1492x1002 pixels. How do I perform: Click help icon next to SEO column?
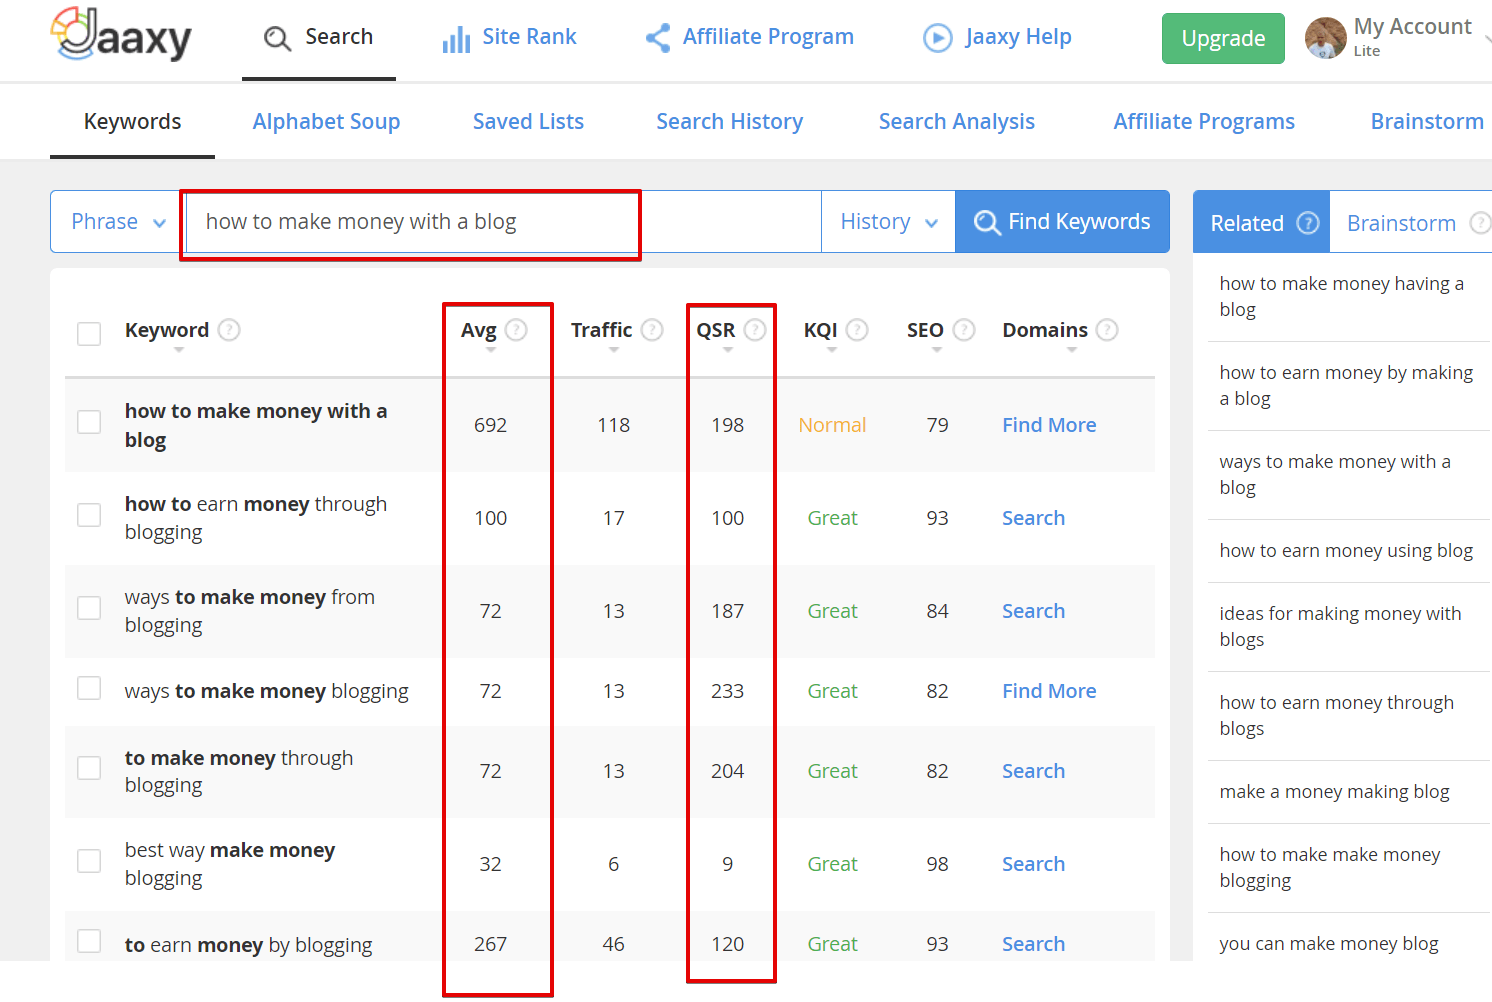pos(964,329)
